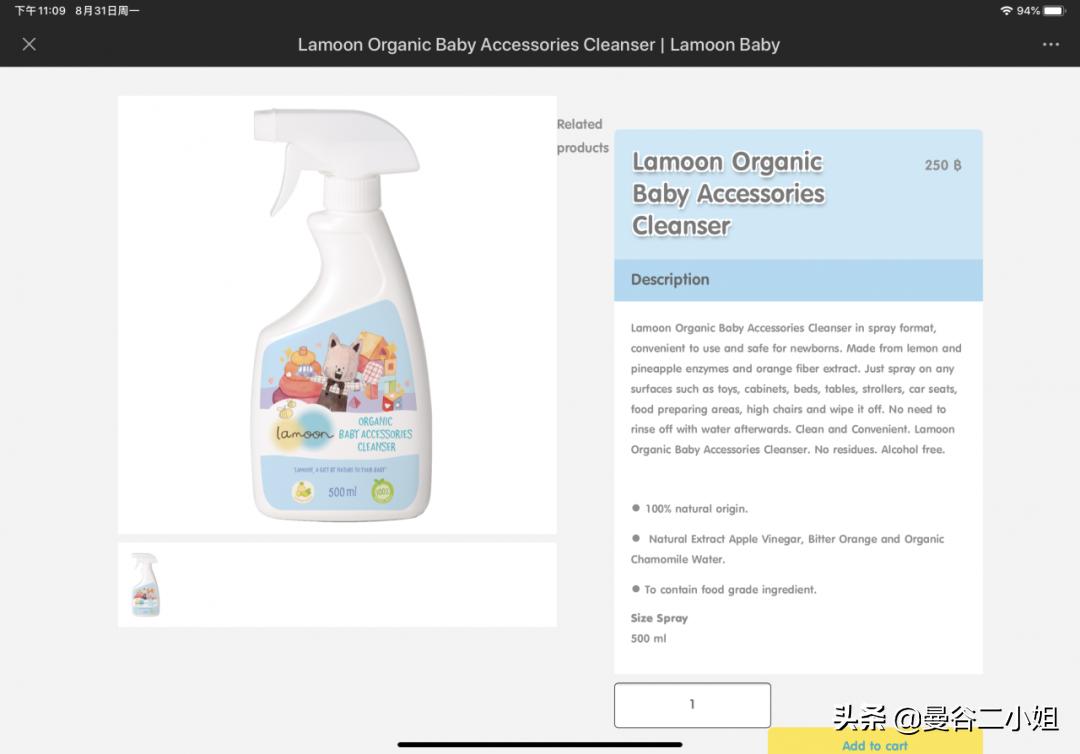Open the Related products link
The width and height of the screenshot is (1080, 754).
pos(583,136)
